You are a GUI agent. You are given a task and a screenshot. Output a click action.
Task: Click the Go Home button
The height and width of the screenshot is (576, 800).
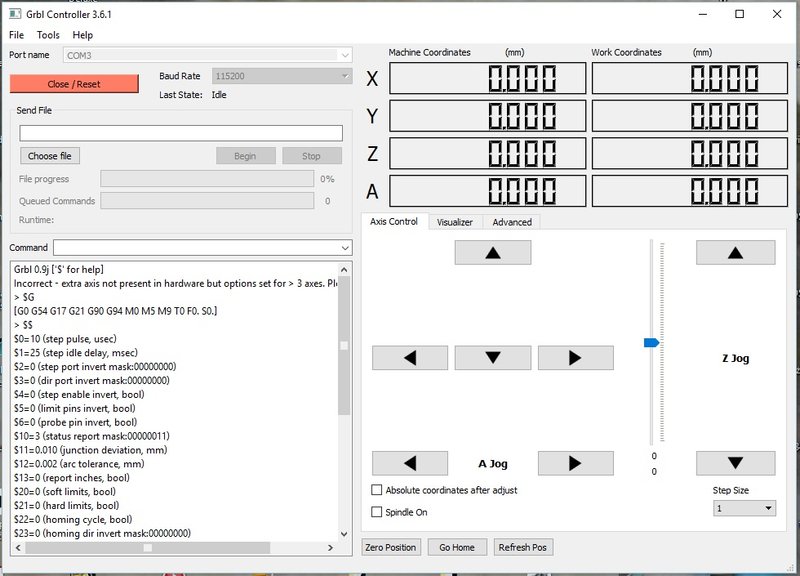pos(457,547)
